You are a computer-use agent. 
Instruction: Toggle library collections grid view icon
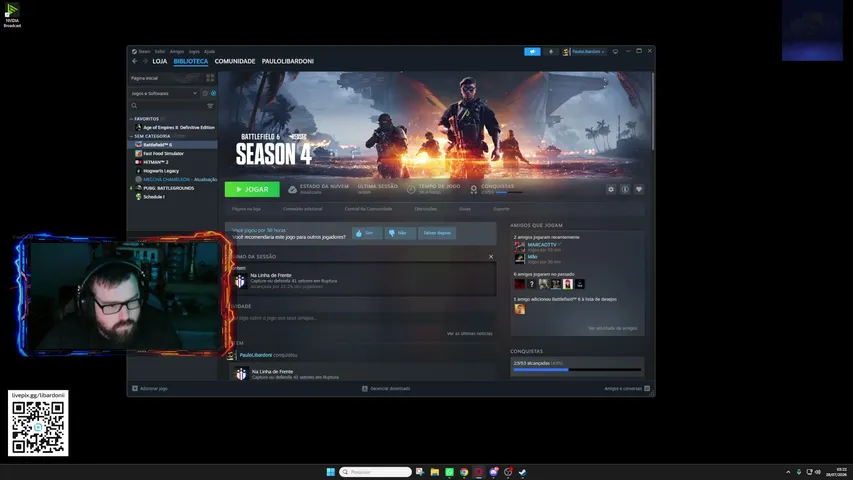(210, 78)
